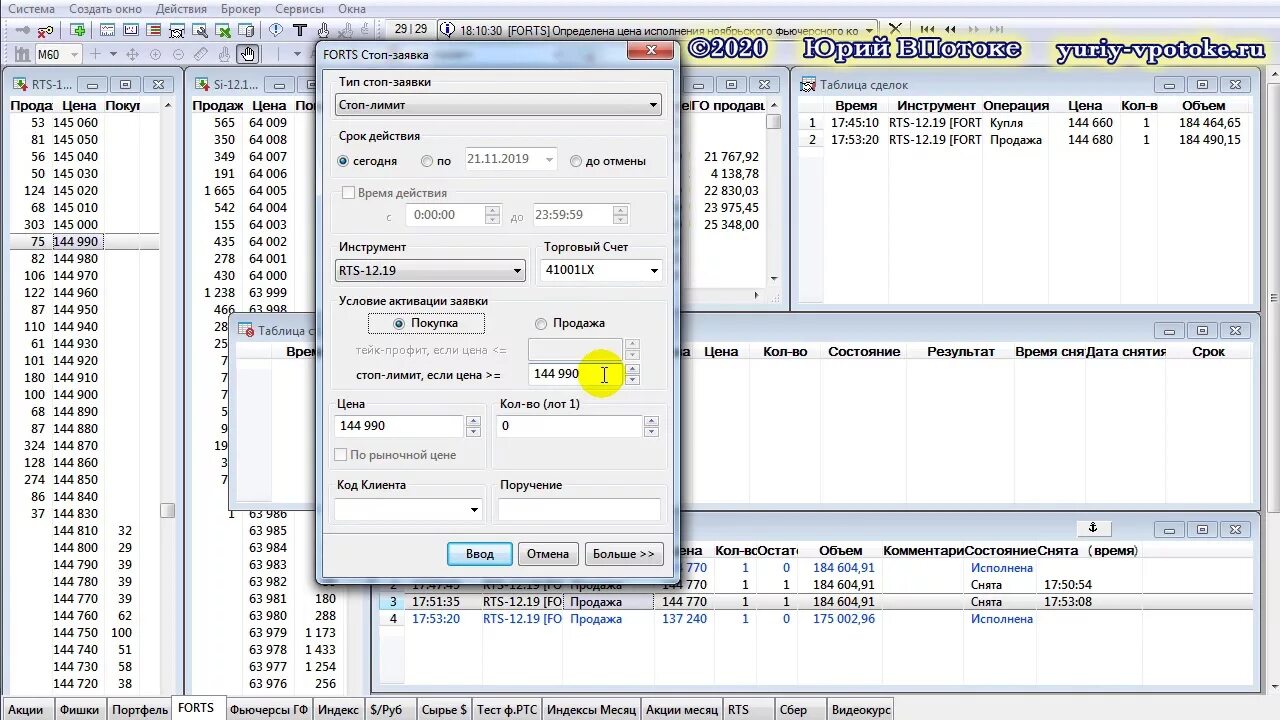Viewport: 1280px width, 720px height.
Task: Click the Отмена button
Action: pyautogui.click(x=548, y=554)
